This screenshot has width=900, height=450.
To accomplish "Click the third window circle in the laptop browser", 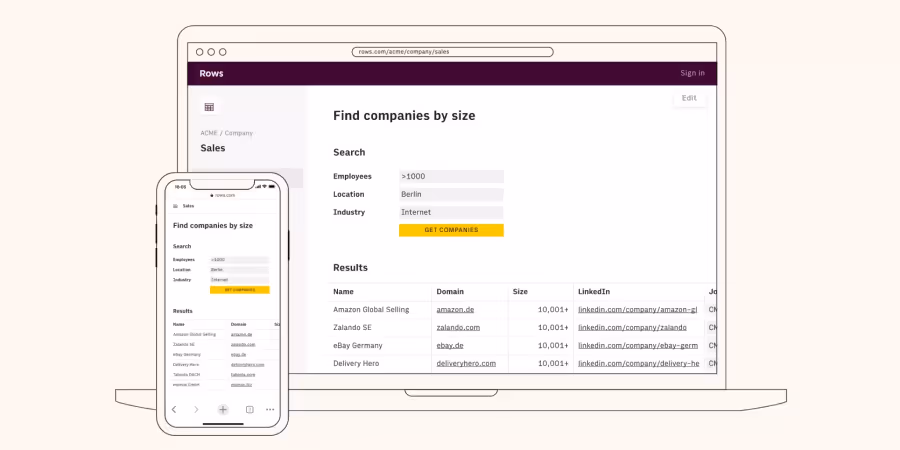I will 223,52.
